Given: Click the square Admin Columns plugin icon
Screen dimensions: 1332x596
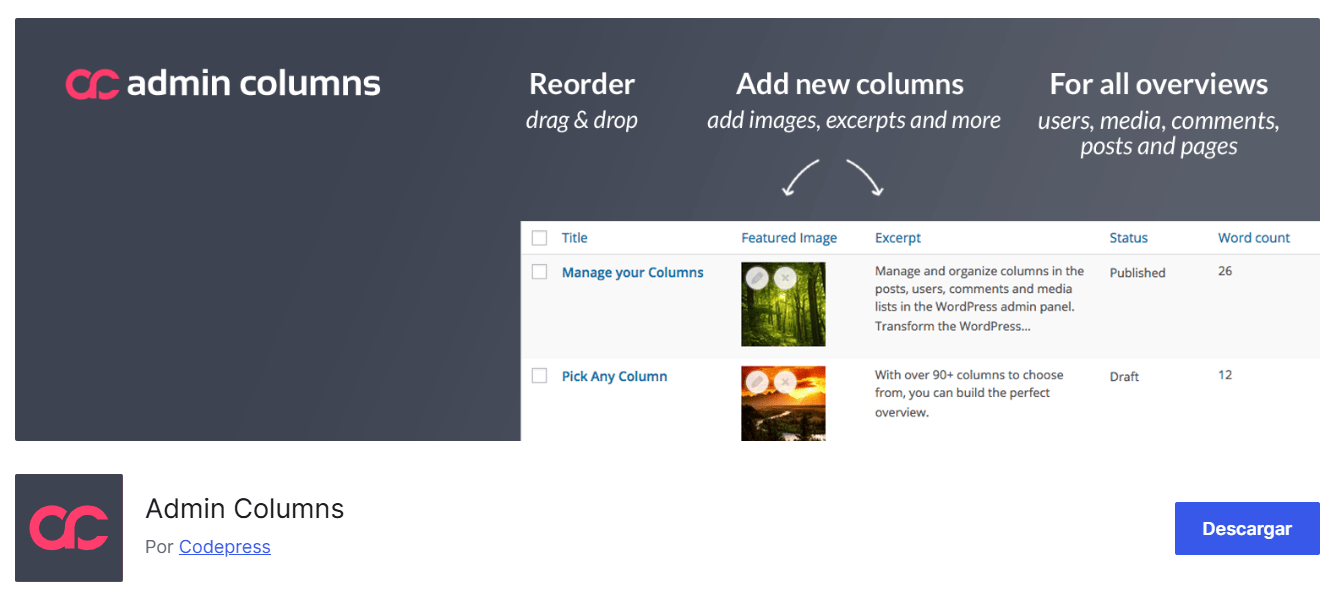Looking at the screenshot, I should click(x=69, y=528).
